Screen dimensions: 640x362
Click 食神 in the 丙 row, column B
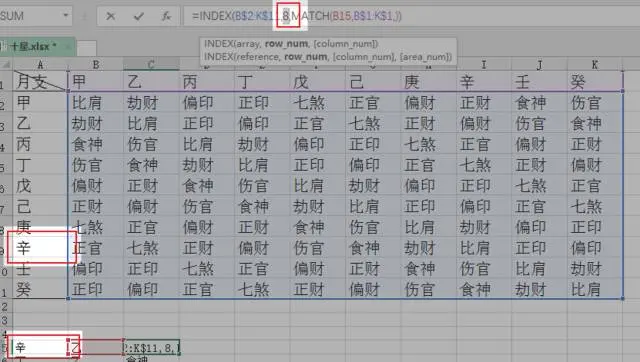point(96,144)
